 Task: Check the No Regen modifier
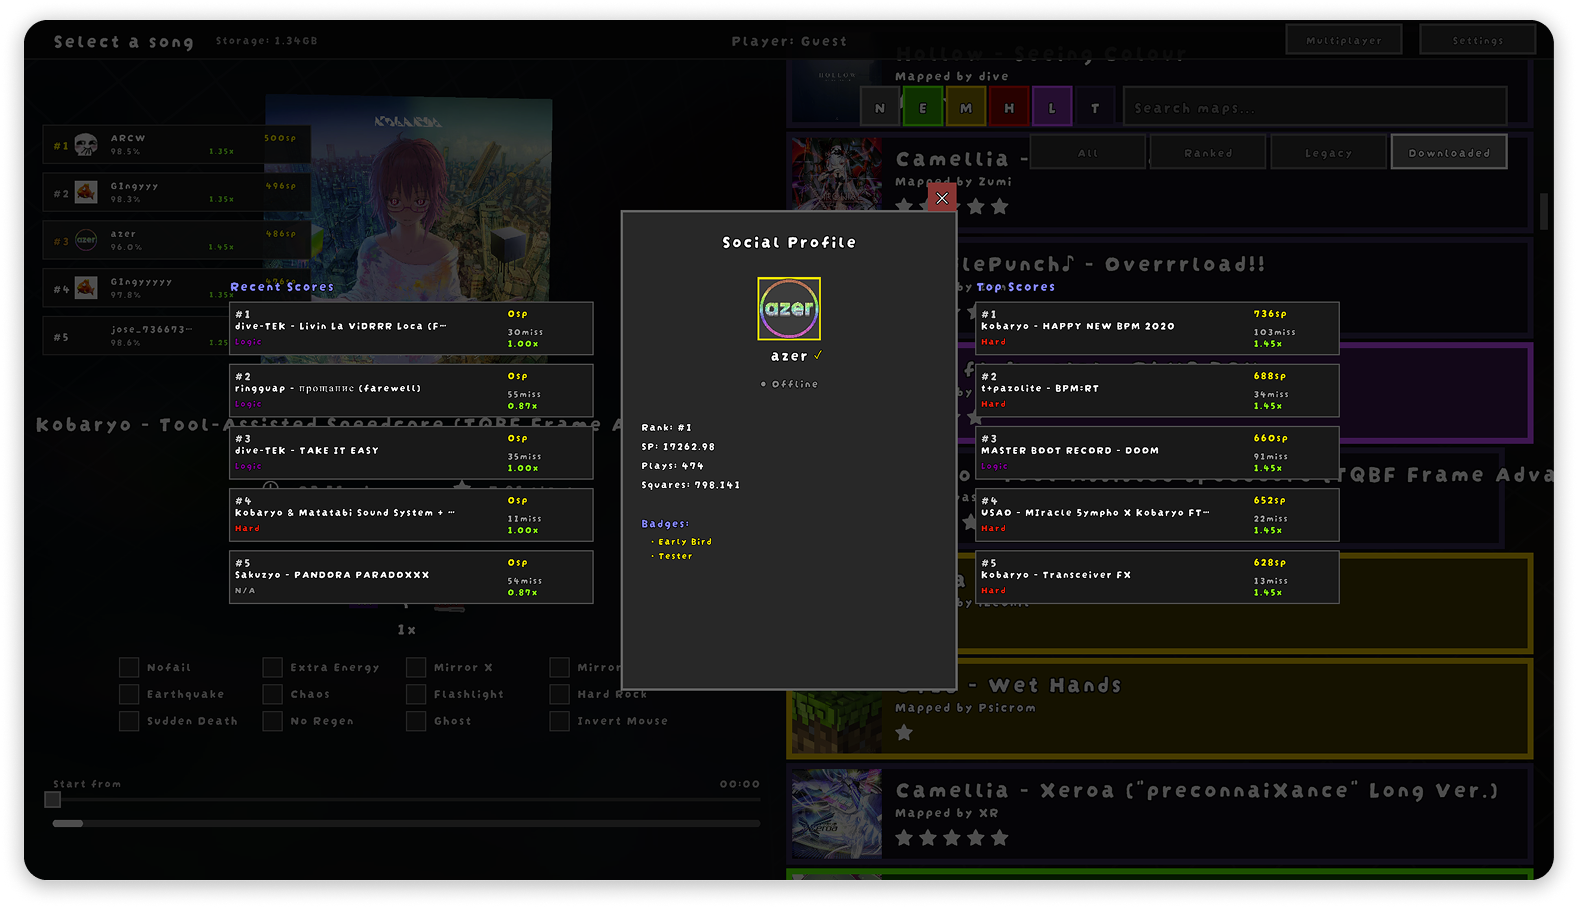click(272, 721)
